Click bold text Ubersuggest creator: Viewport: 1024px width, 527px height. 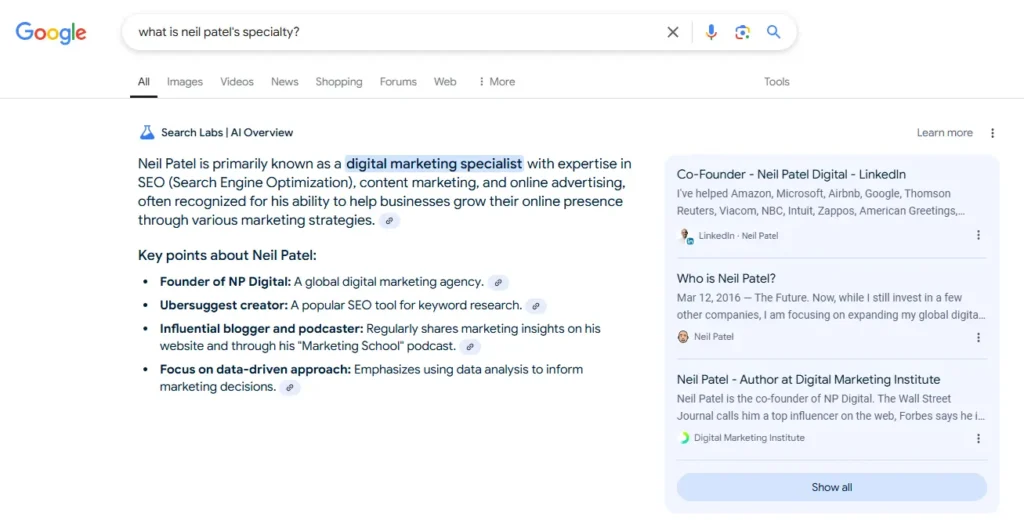(224, 305)
